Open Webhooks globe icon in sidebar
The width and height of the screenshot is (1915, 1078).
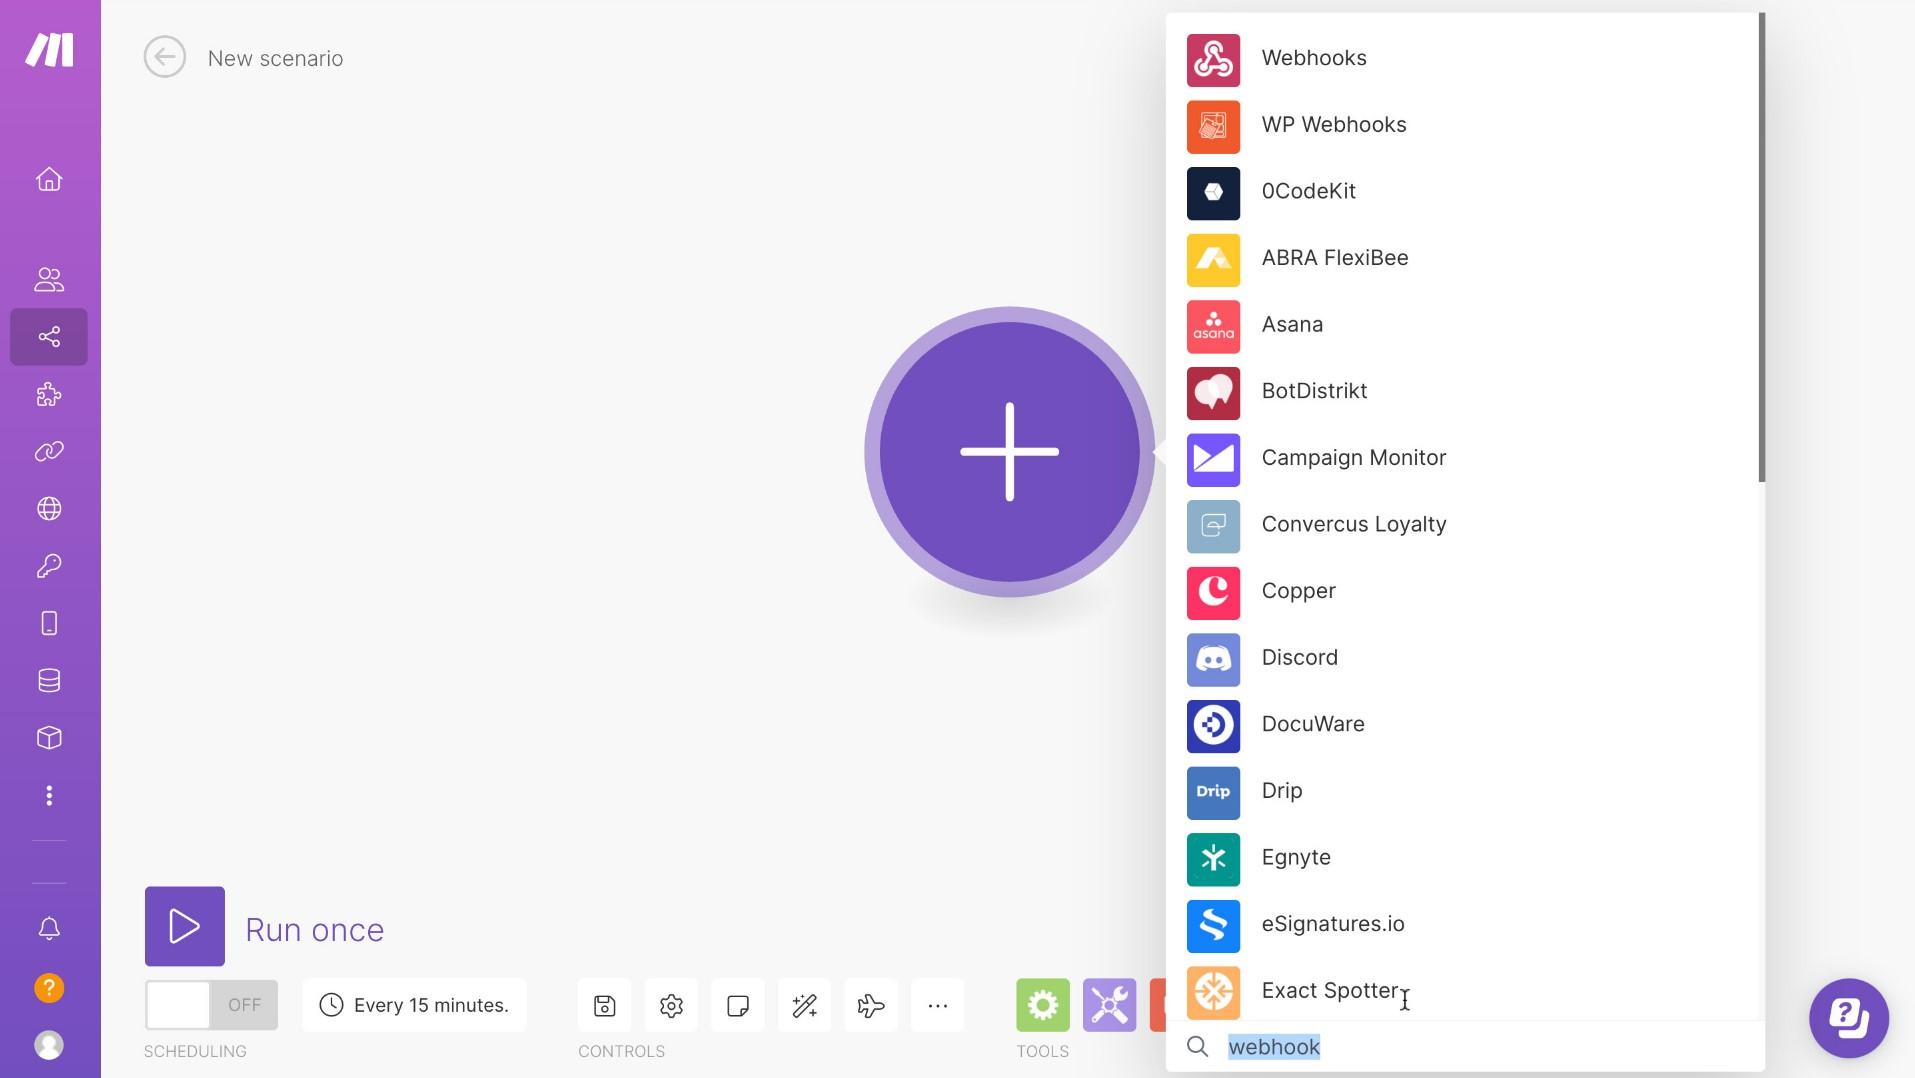coord(49,509)
